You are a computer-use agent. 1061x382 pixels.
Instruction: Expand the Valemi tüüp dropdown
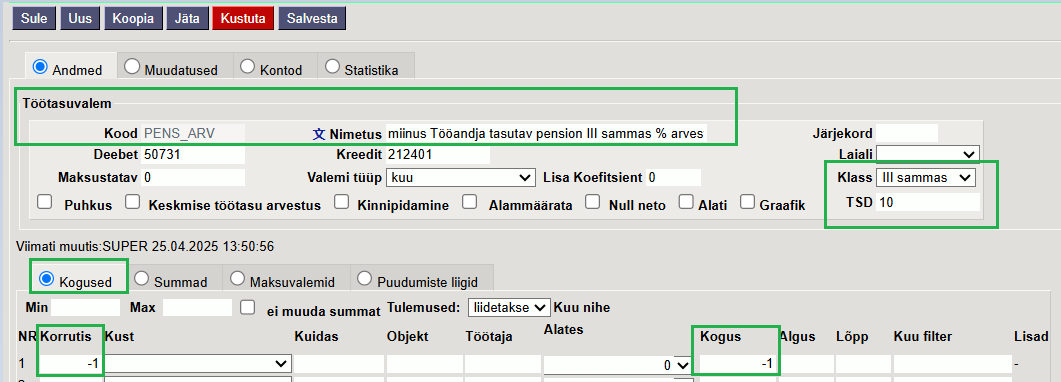click(x=460, y=178)
